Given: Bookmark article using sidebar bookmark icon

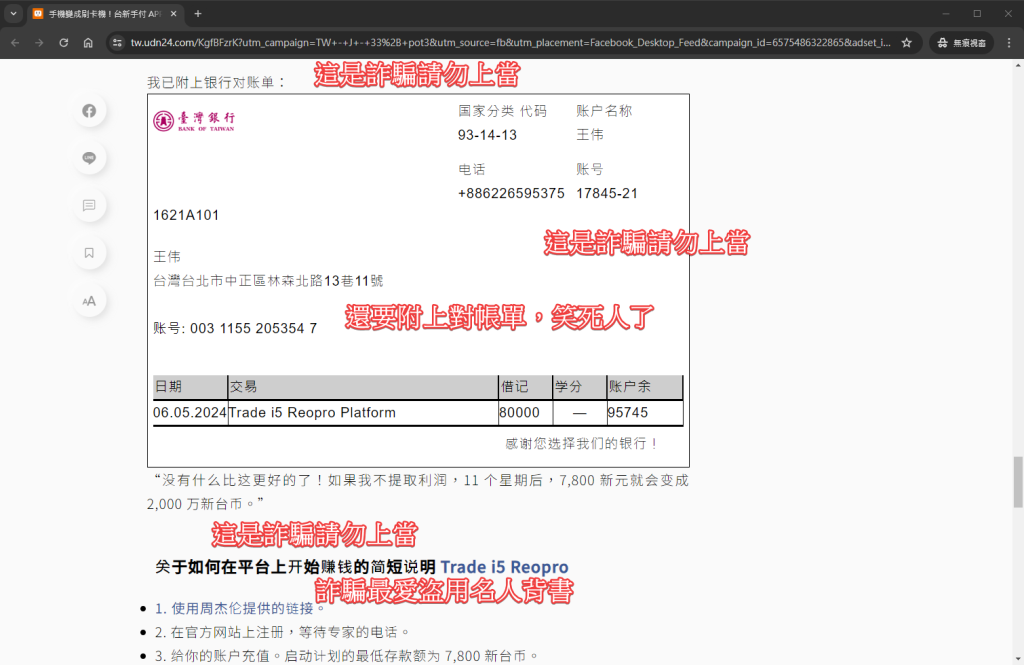Looking at the screenshot, I should (89, 253).
